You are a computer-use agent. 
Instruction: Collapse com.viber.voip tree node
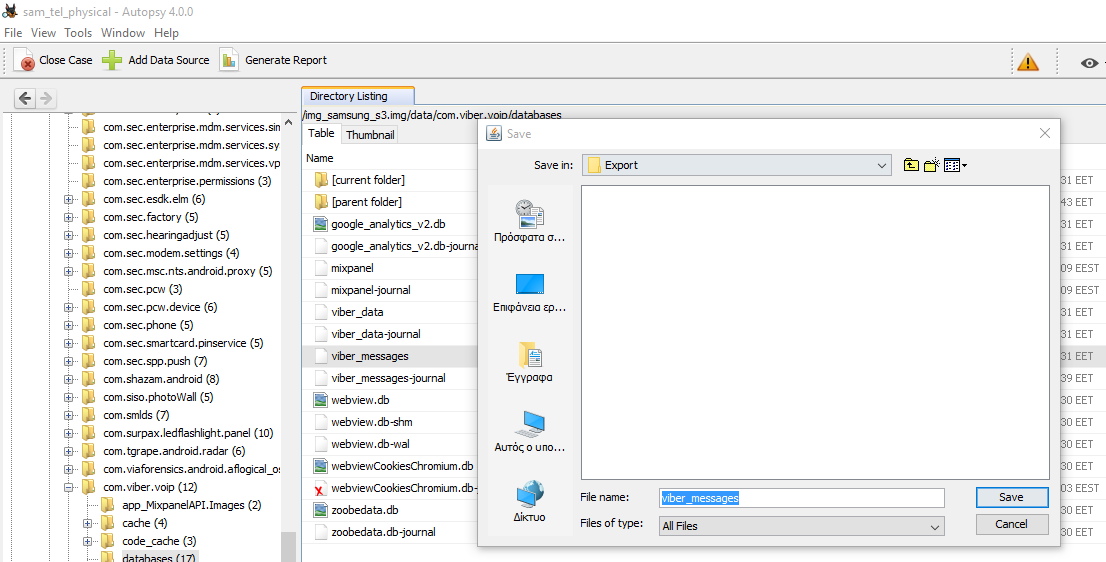tap(68, 487)
